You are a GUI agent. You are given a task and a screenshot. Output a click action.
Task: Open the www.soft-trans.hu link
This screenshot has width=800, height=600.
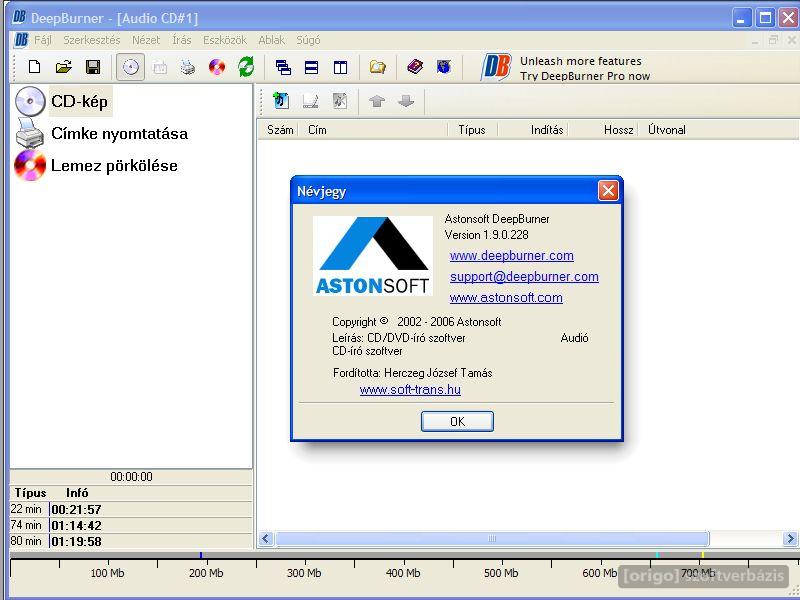(x=410, y=390)
